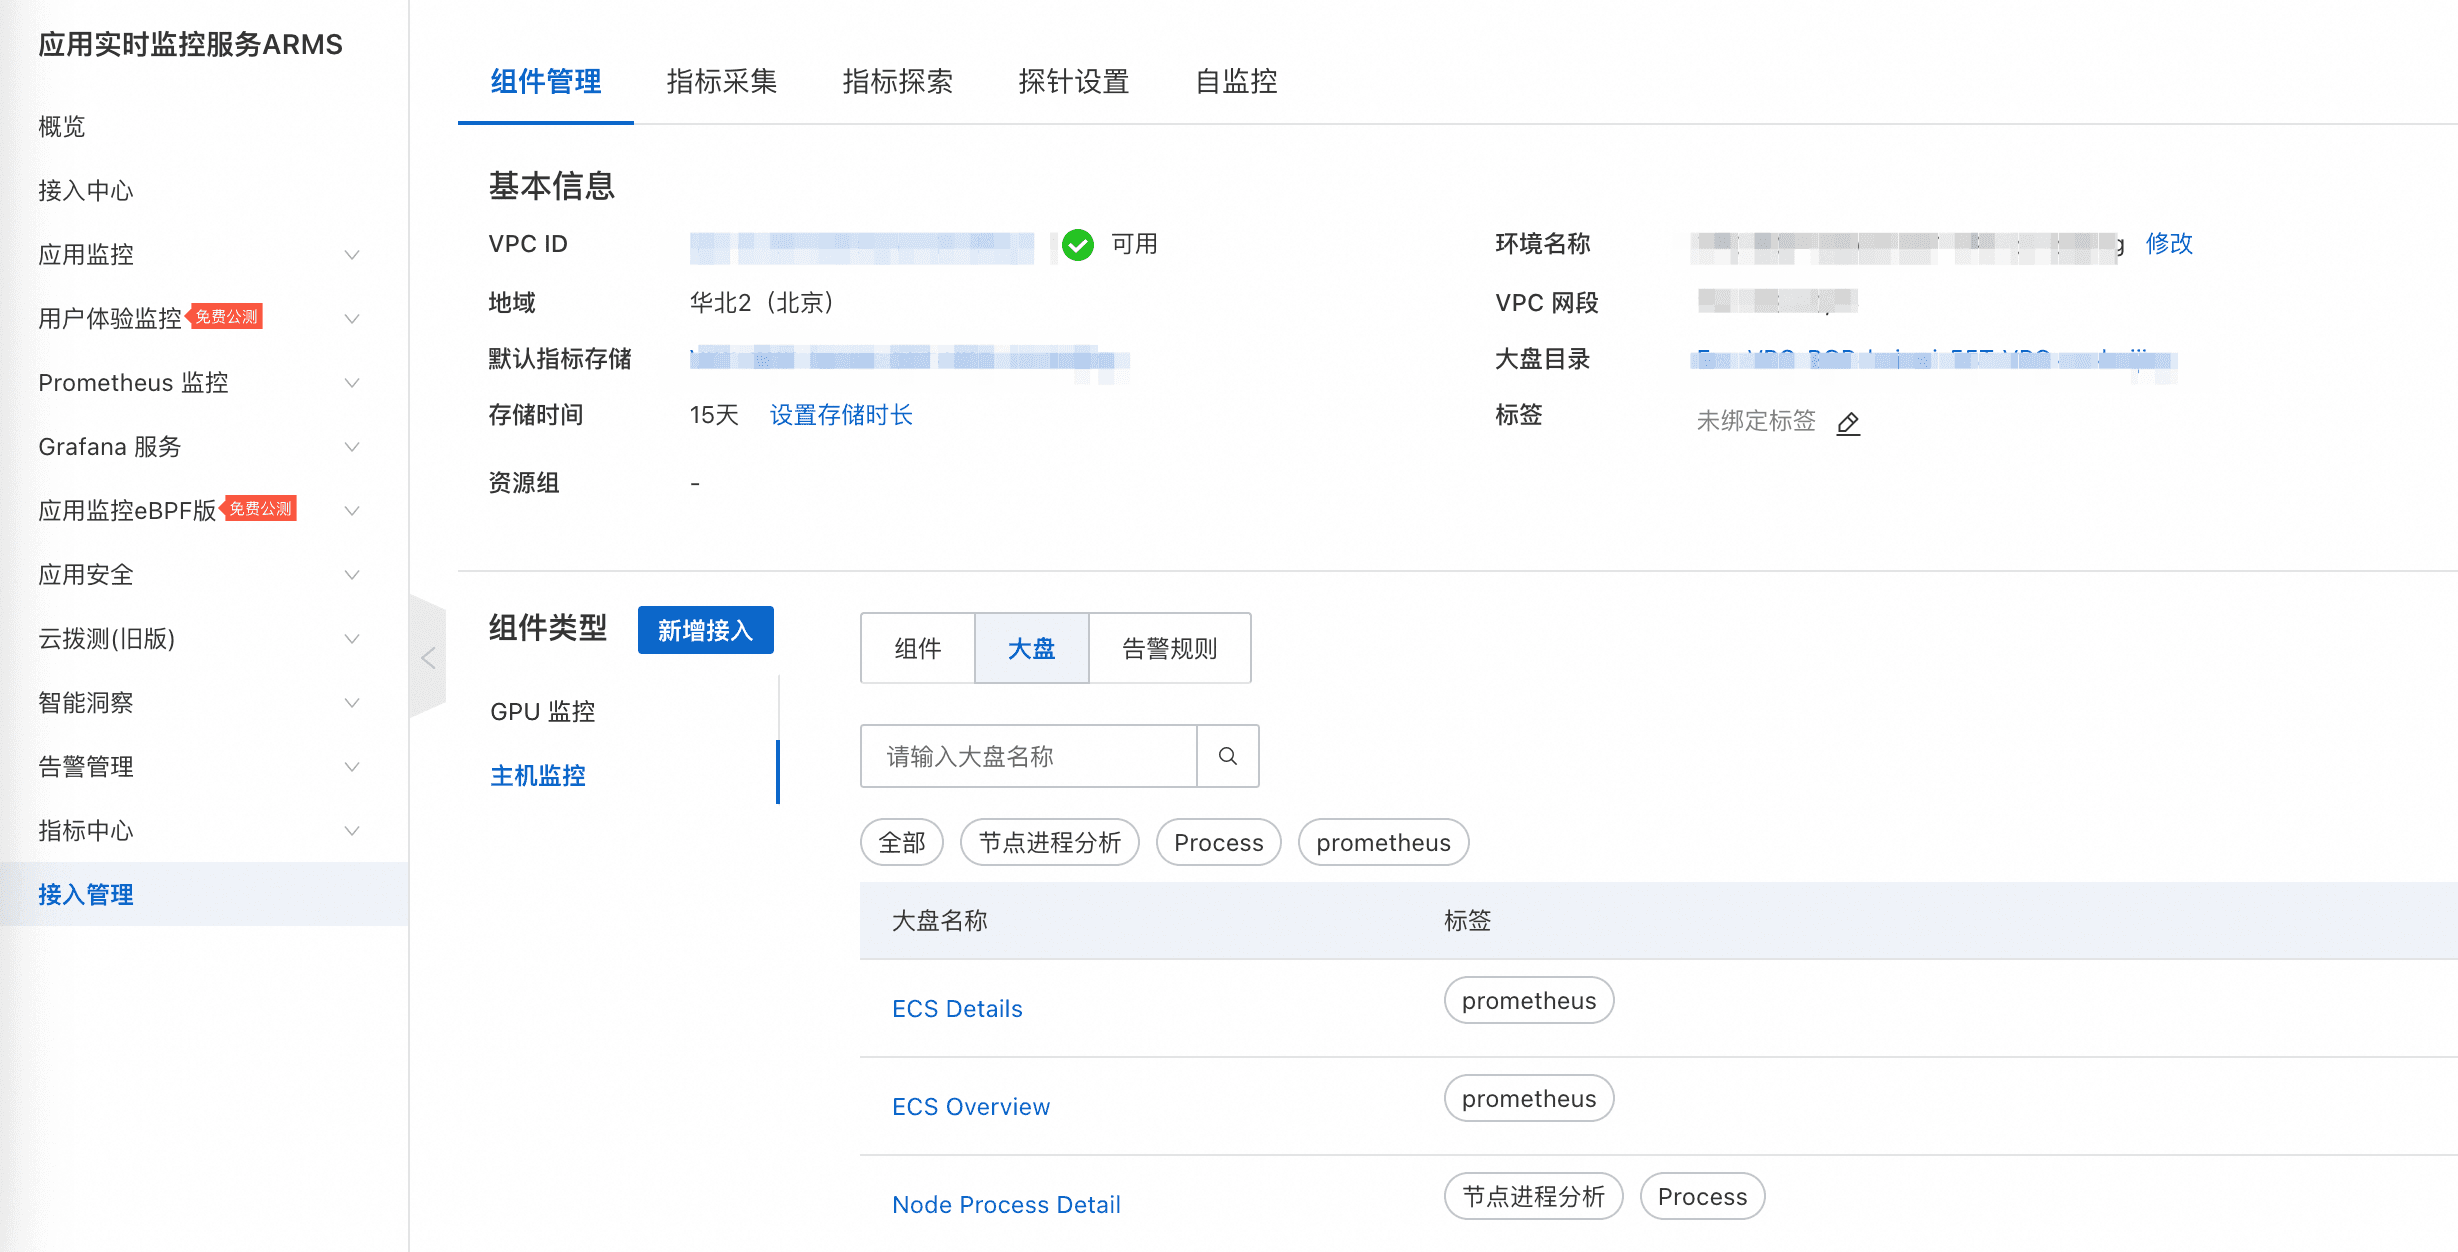Click the pencil edit icon beside 未绑定标签
This screenshot has height=1252, width=2458.
[1848, 423]
